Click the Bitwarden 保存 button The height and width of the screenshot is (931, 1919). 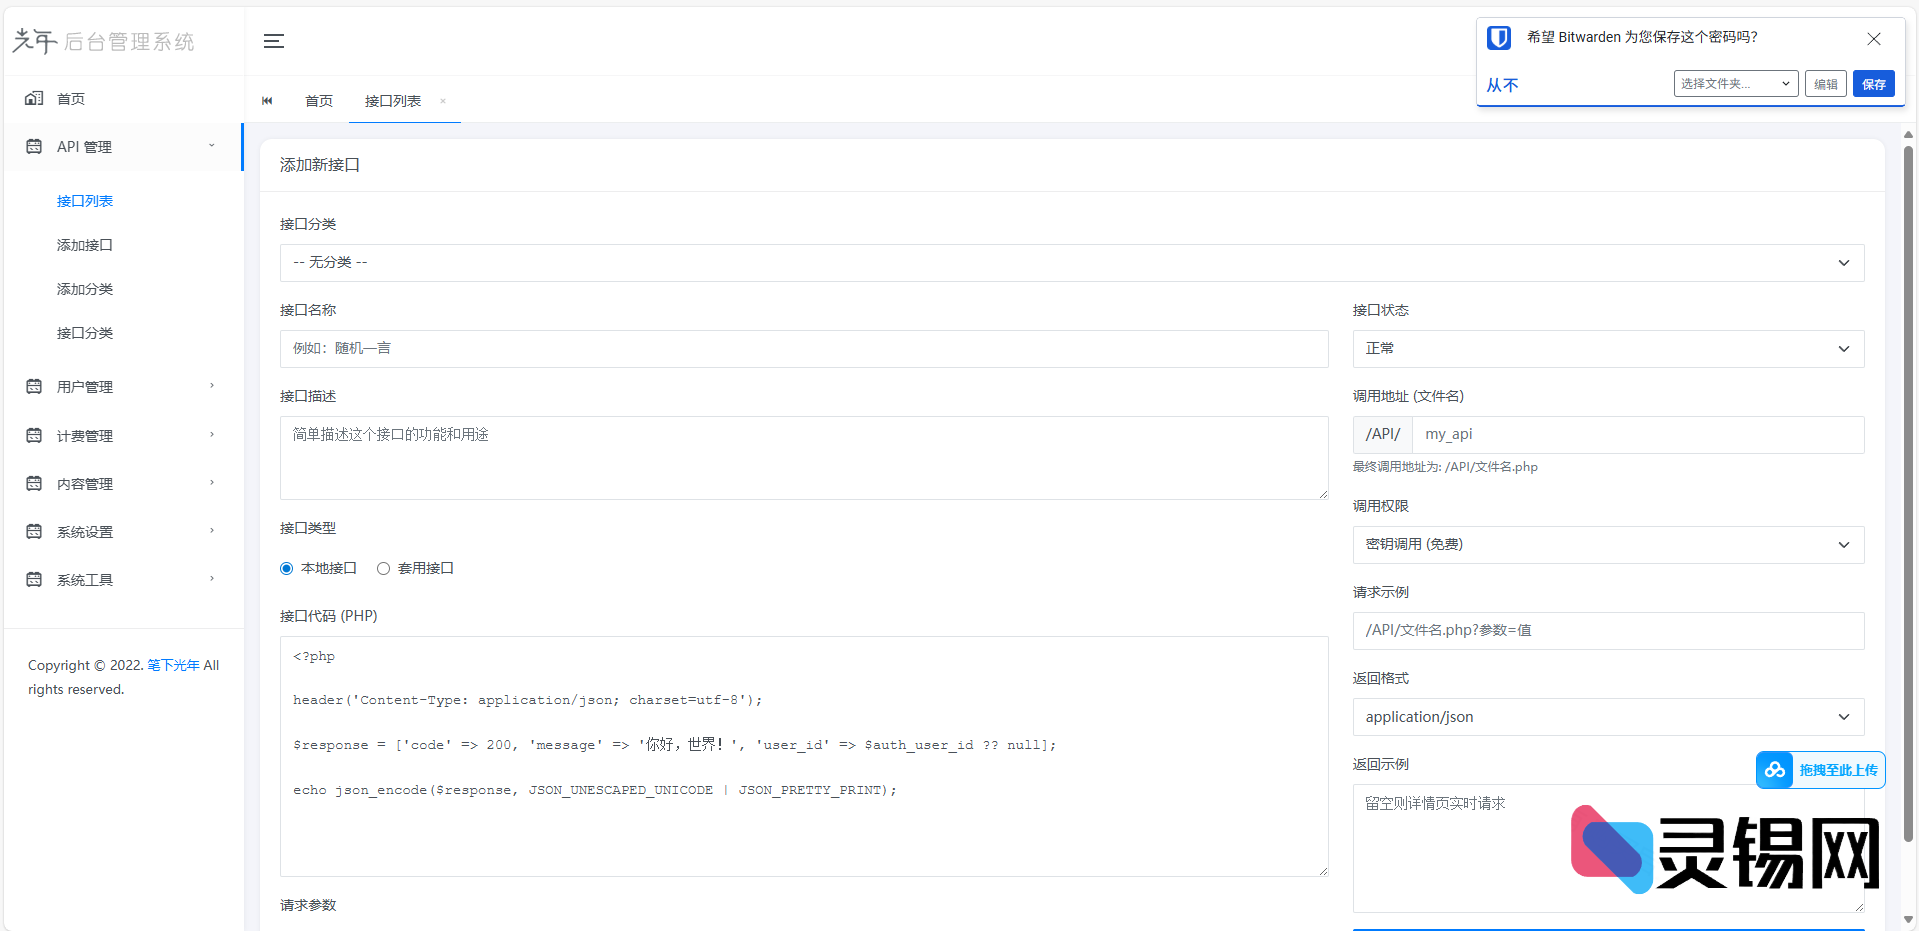[x=1873, y=84]
